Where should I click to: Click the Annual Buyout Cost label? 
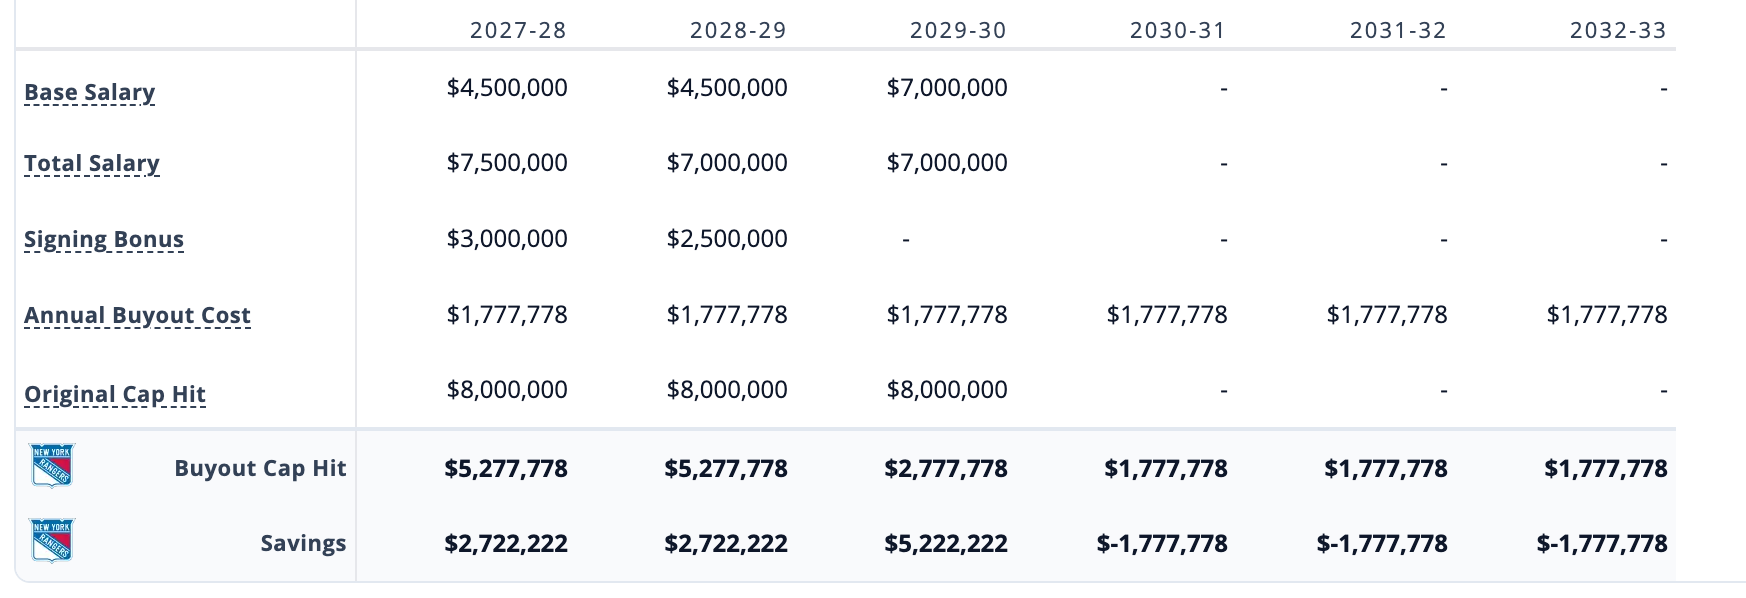[x=137, y=315]
